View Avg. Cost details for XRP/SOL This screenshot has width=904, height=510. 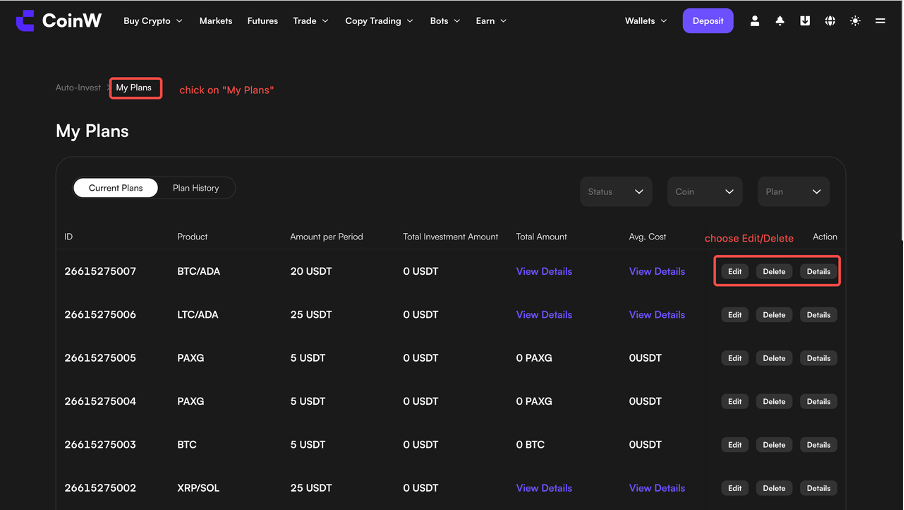[657, 488]
